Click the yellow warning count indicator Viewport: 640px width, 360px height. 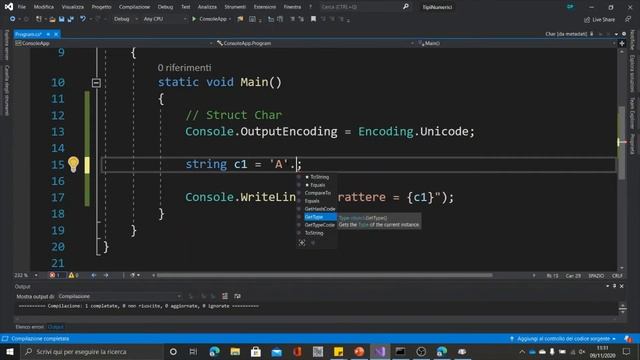(x=73, y=276)
